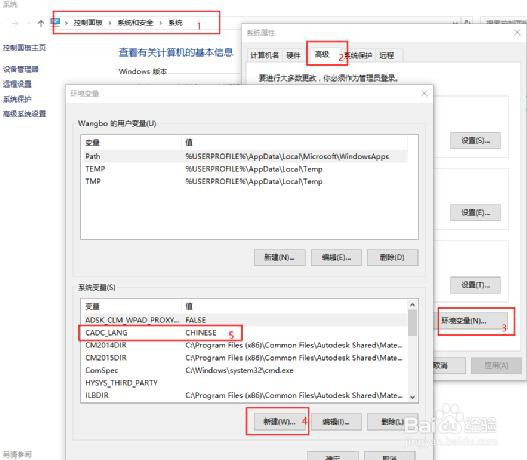527x460 pixels.
Task: Open 系统和安全 breadcrumb segment
Action: click(x=135, y=23)
